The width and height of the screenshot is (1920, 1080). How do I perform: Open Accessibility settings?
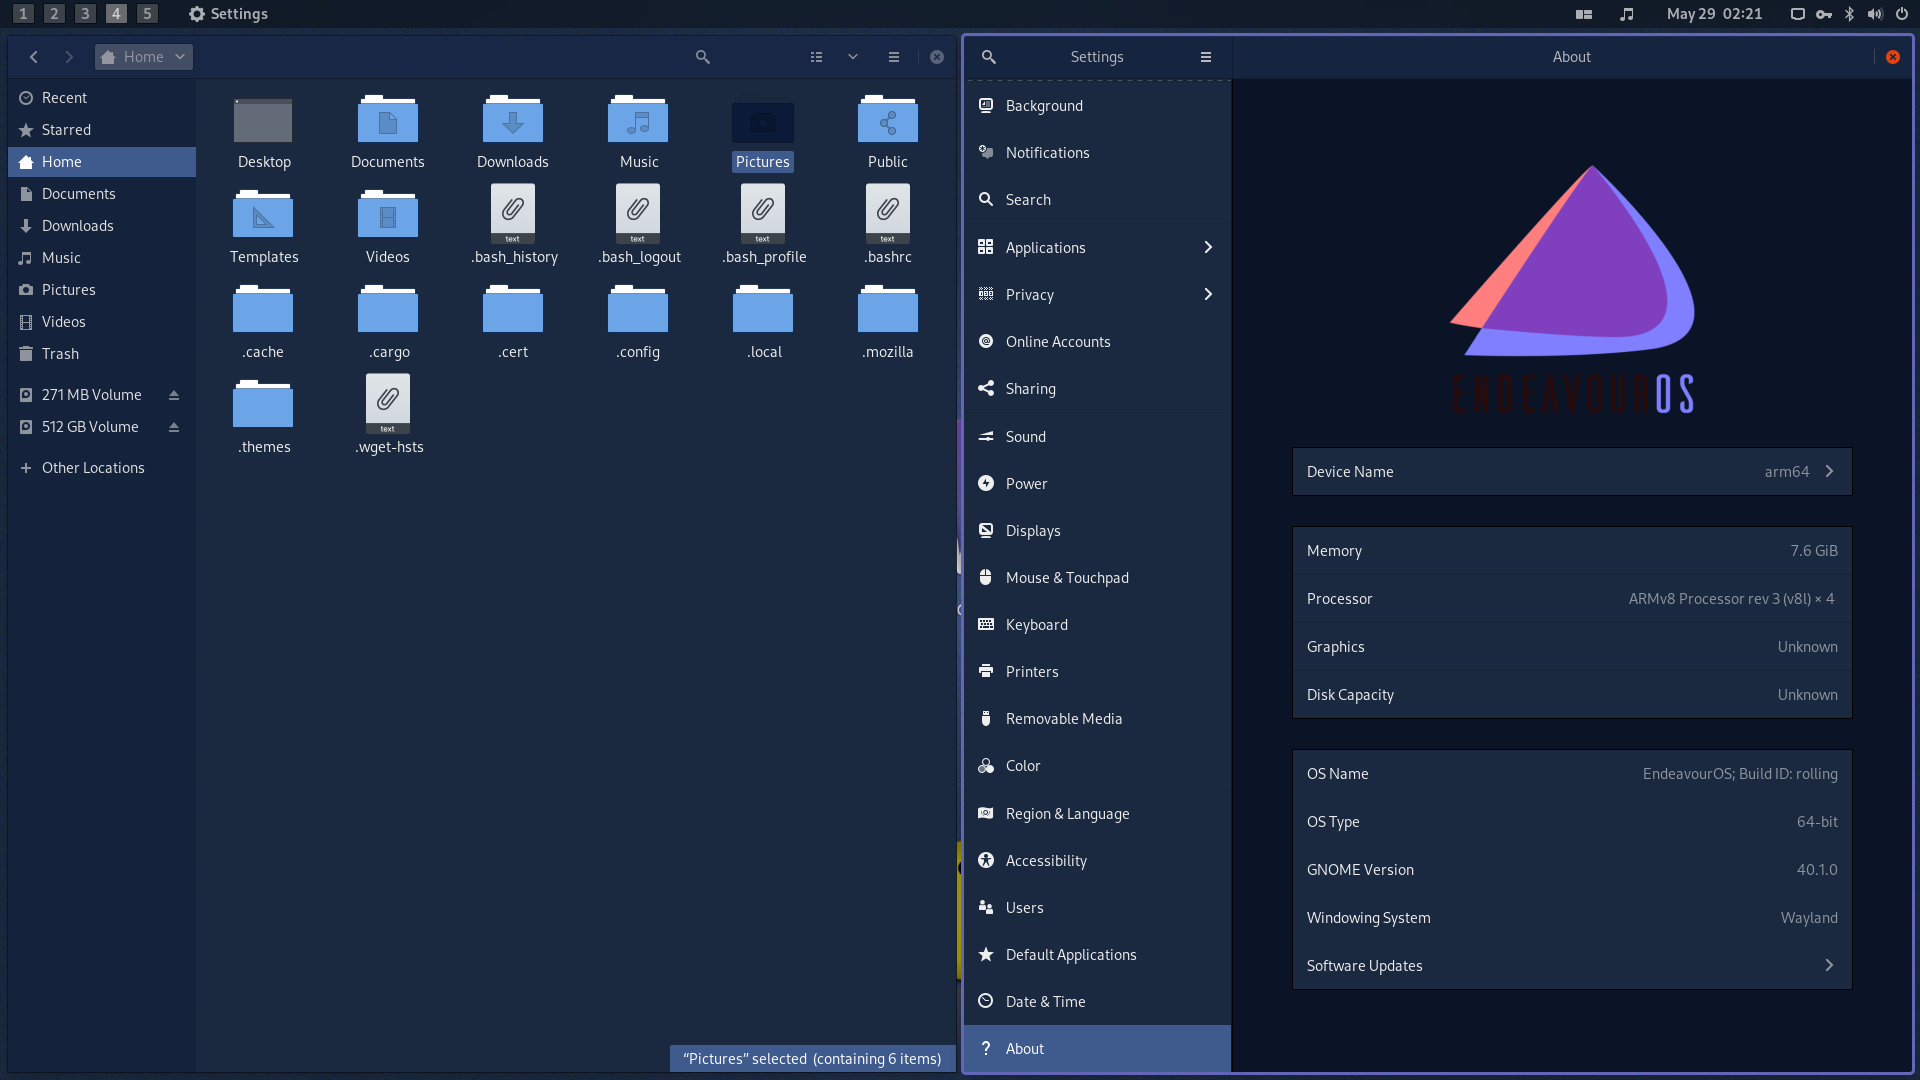(x=1097, y=861)
